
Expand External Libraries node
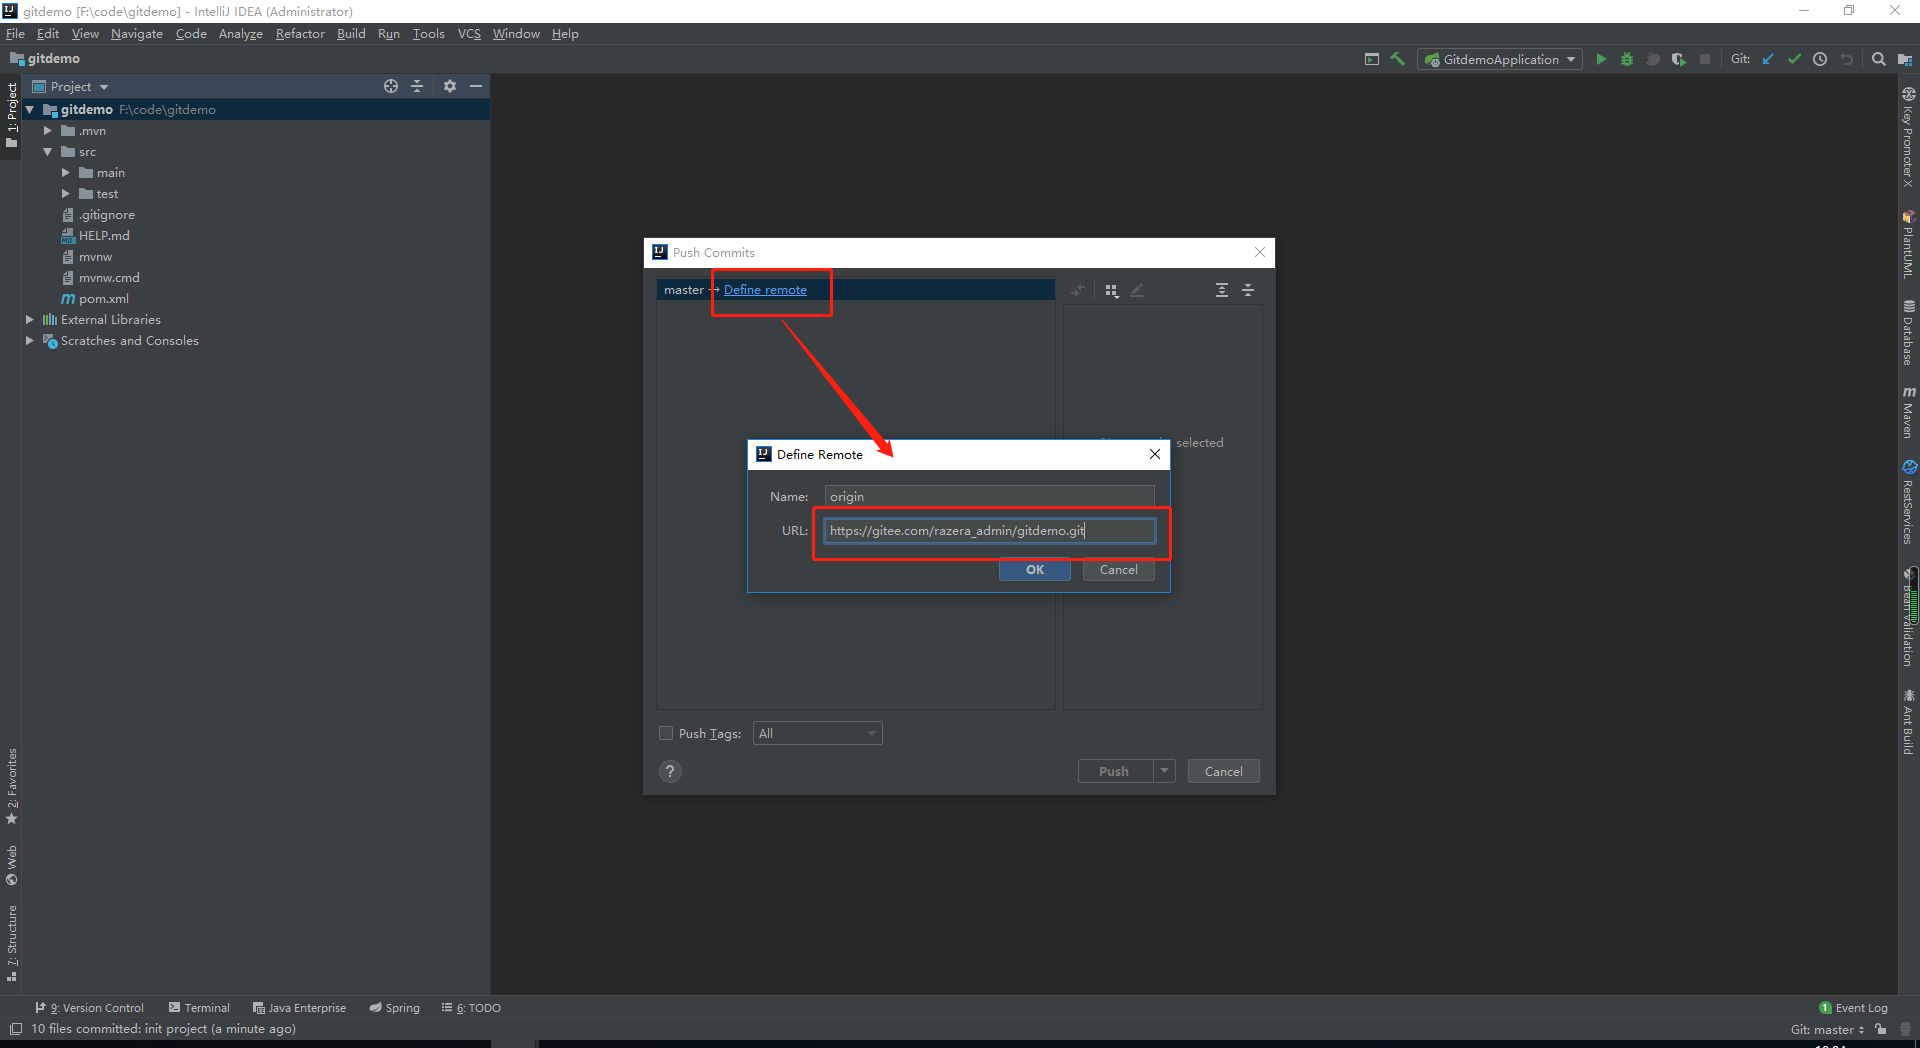click(29, 320)
